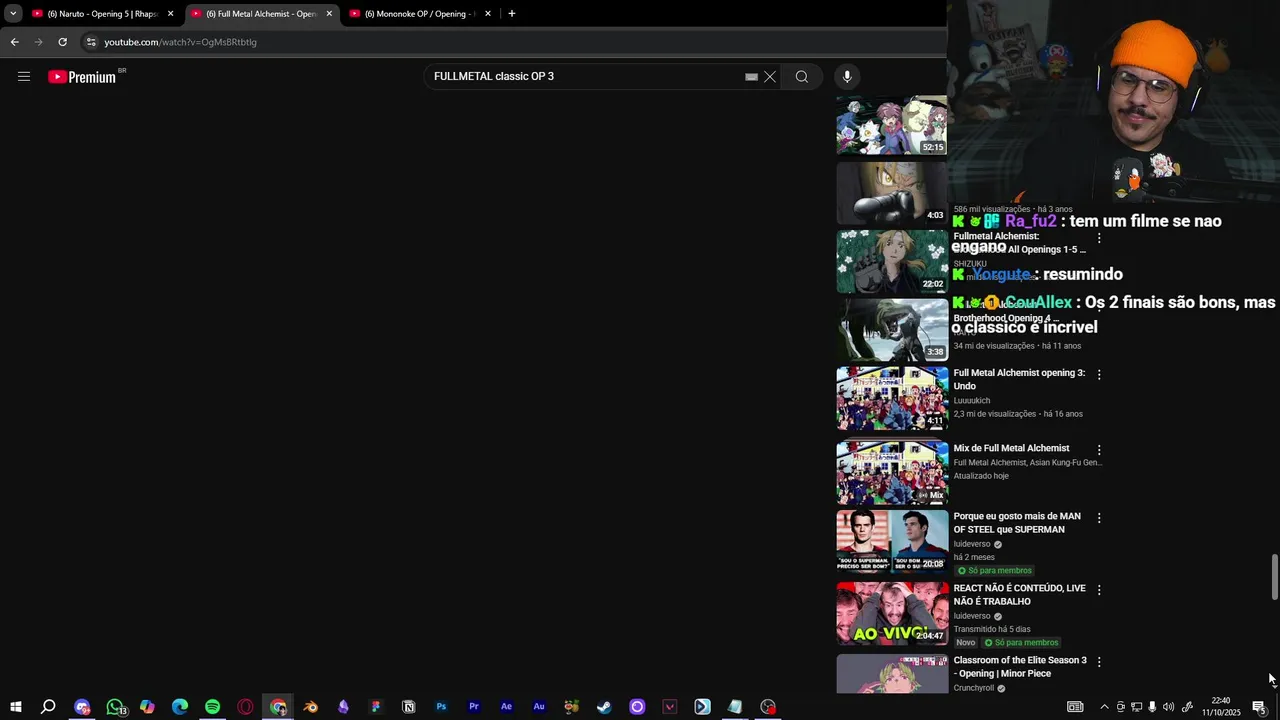Image resolution: width=1280 pixels, height=720 pixels.
Task: Open Obsidian from the taskbar
Action: (x=343, y=707)
